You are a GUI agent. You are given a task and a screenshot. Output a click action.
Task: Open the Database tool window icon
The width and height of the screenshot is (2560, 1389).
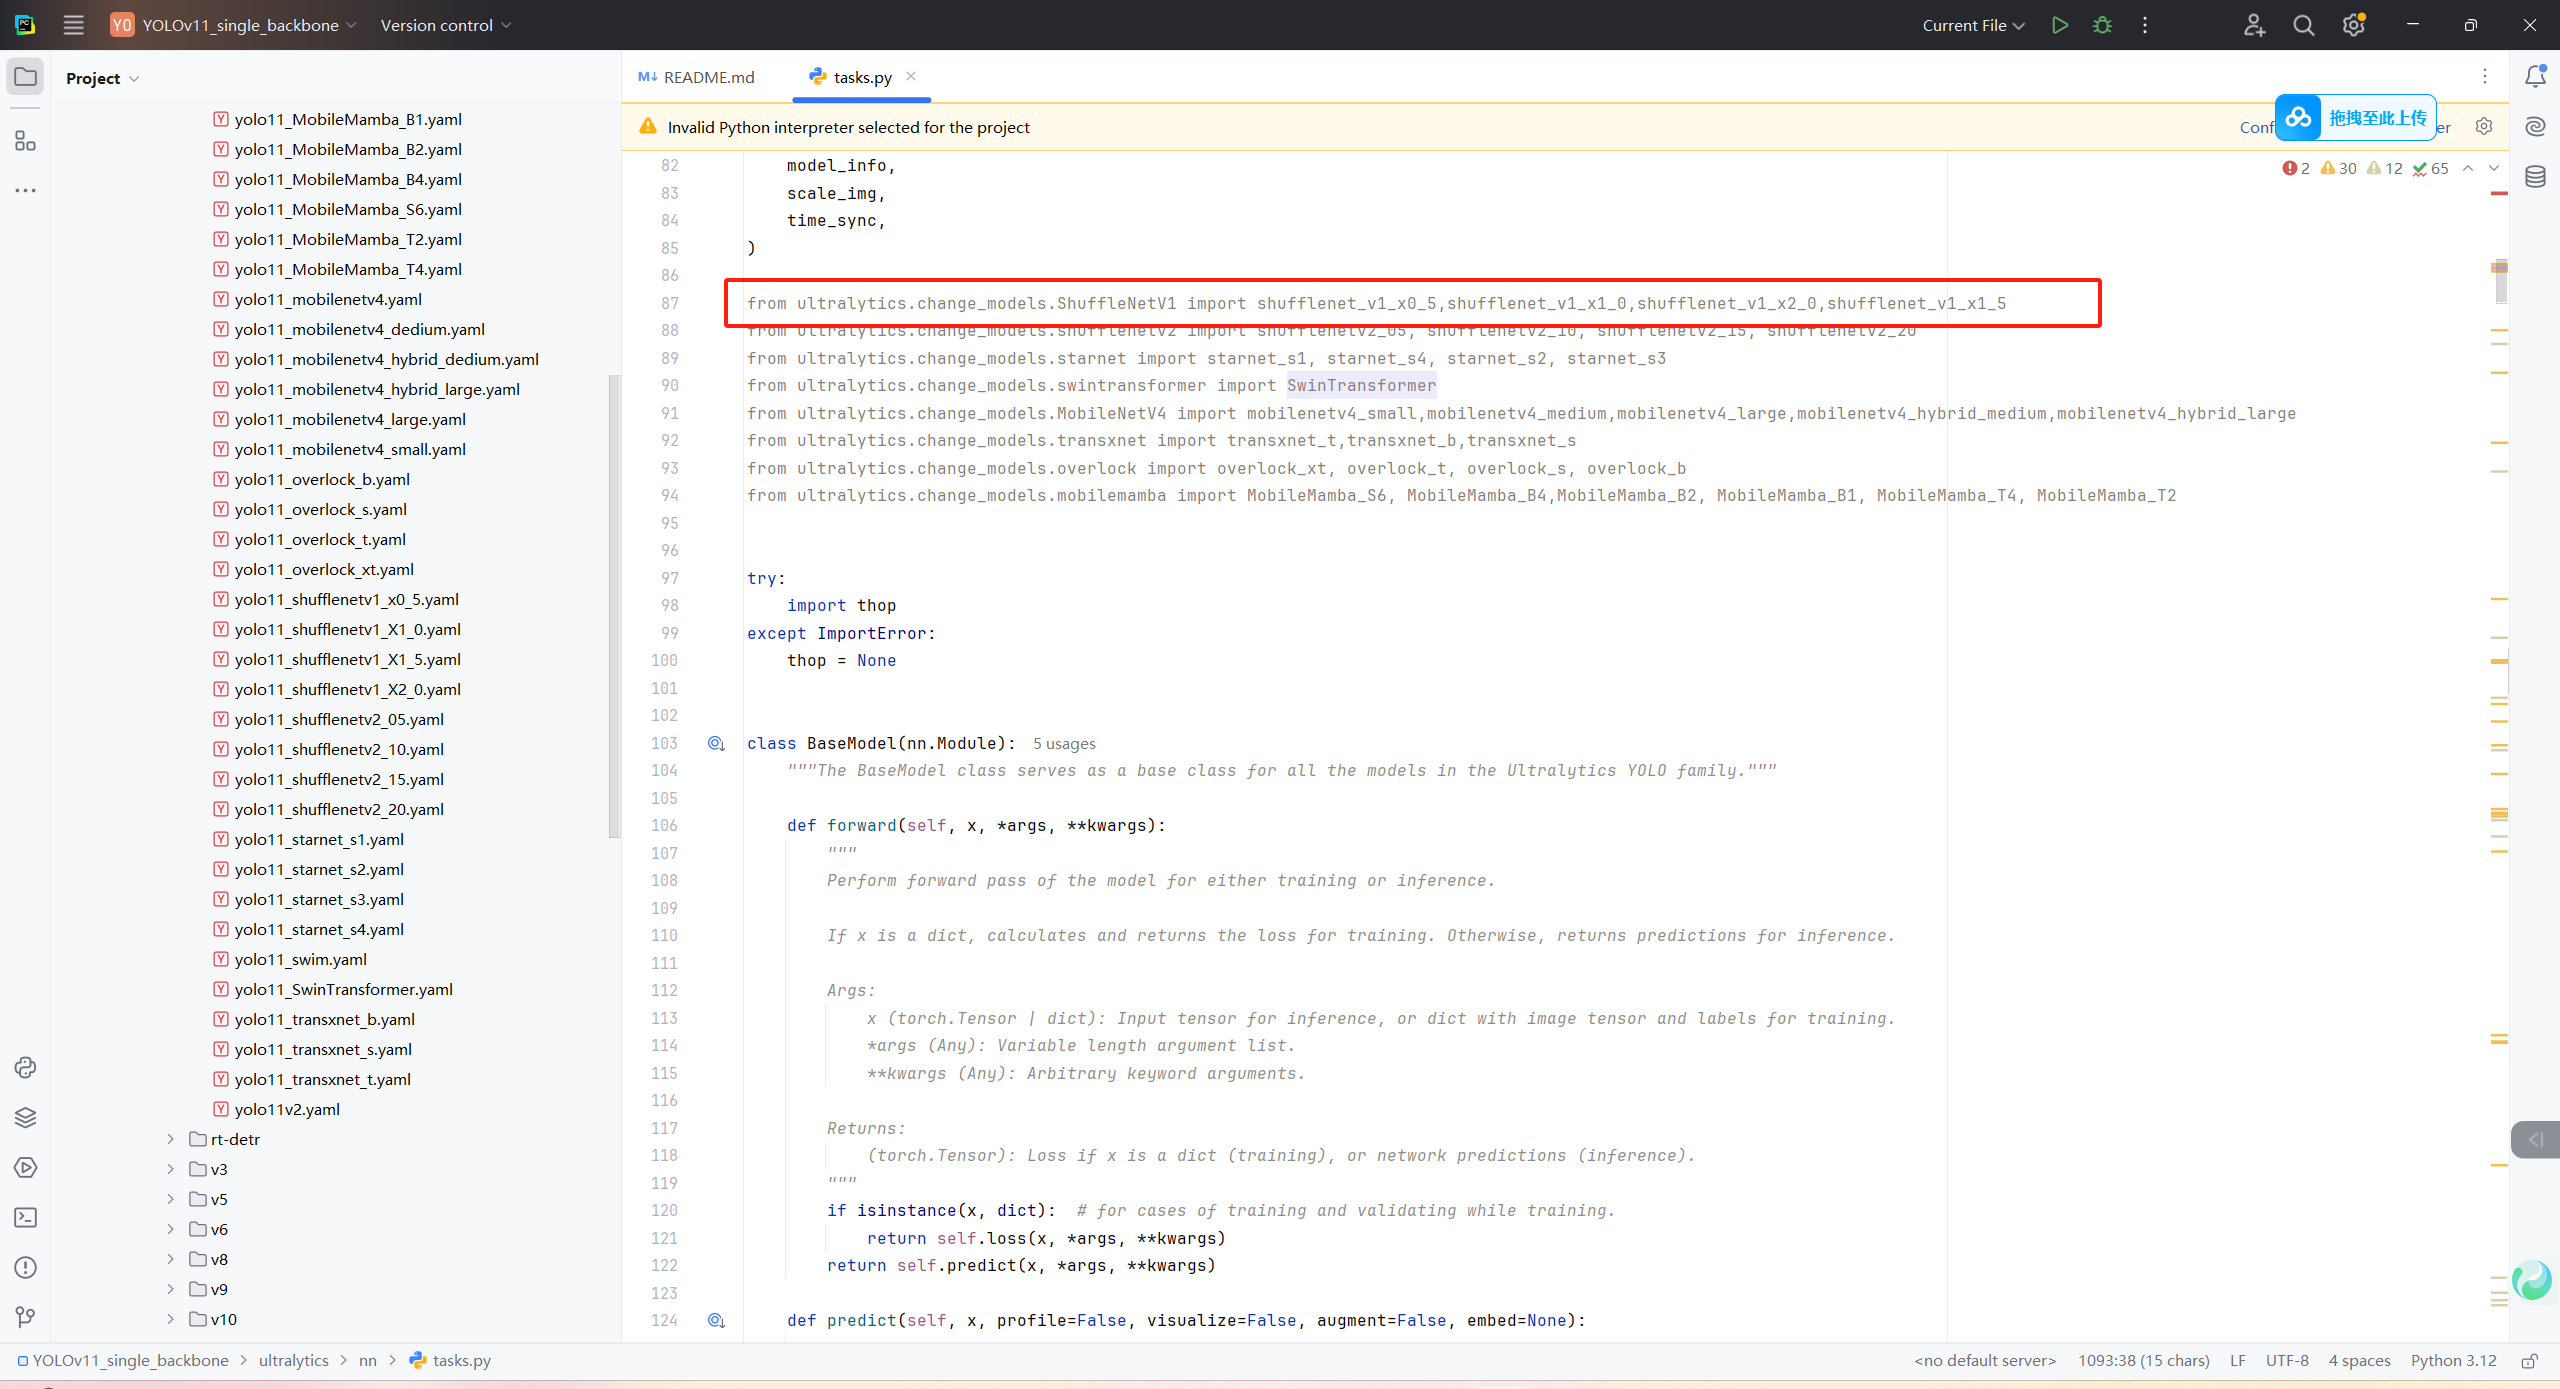tap(2535, 177)
